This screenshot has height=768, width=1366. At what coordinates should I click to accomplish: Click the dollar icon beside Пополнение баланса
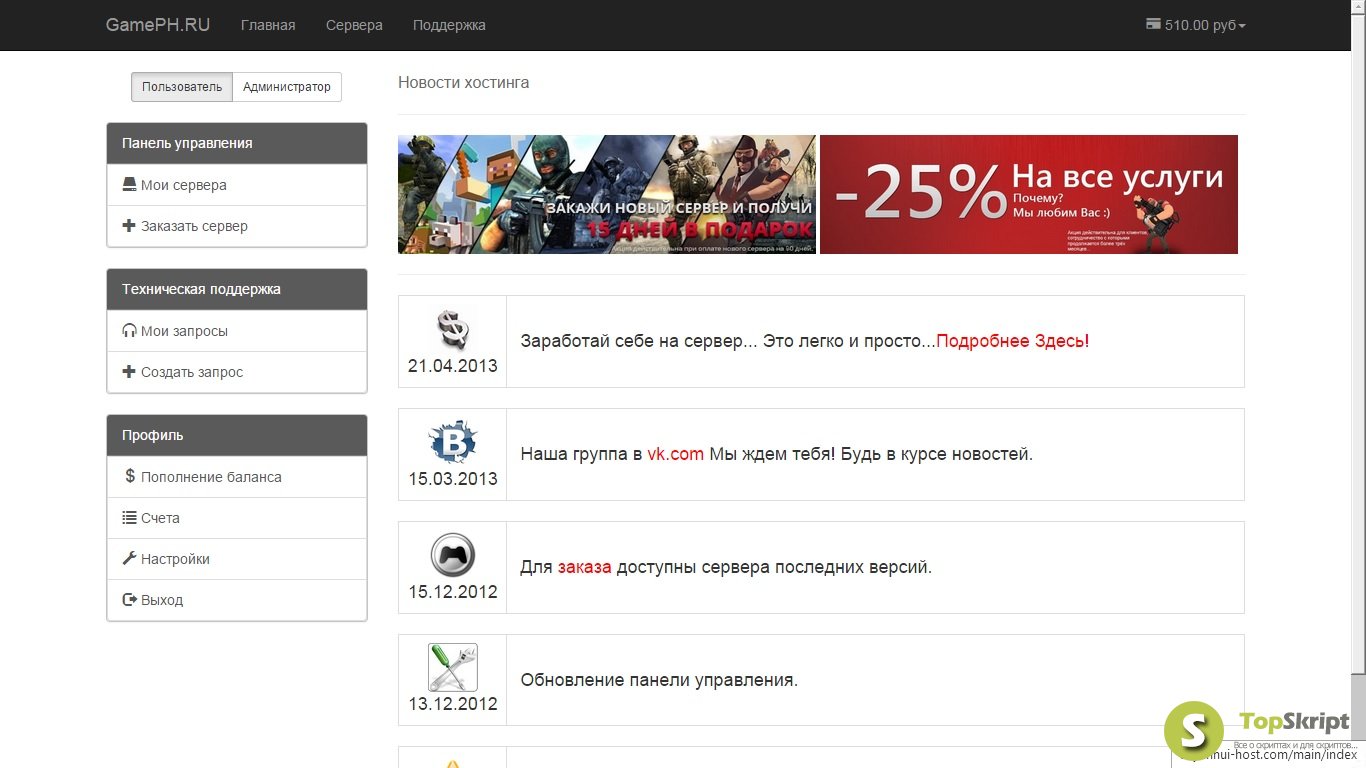coord(130,476)
